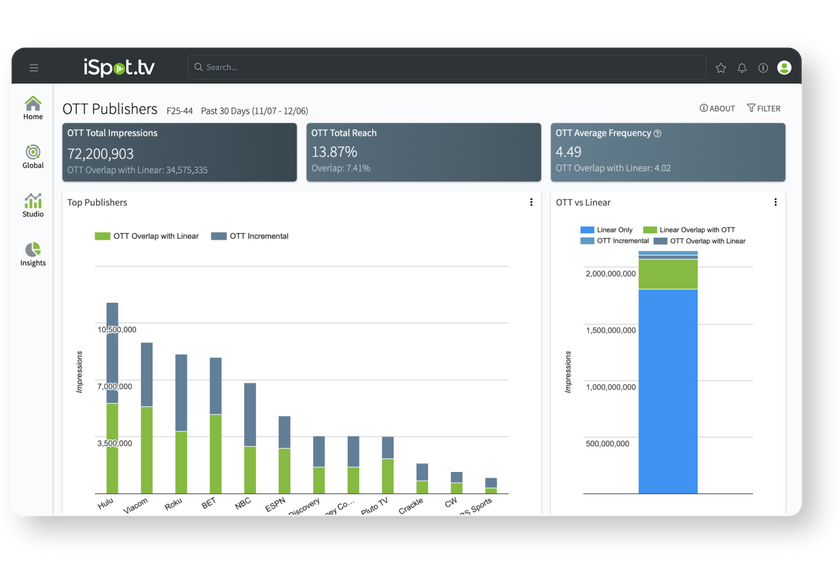Open the FILTER button

763,108
